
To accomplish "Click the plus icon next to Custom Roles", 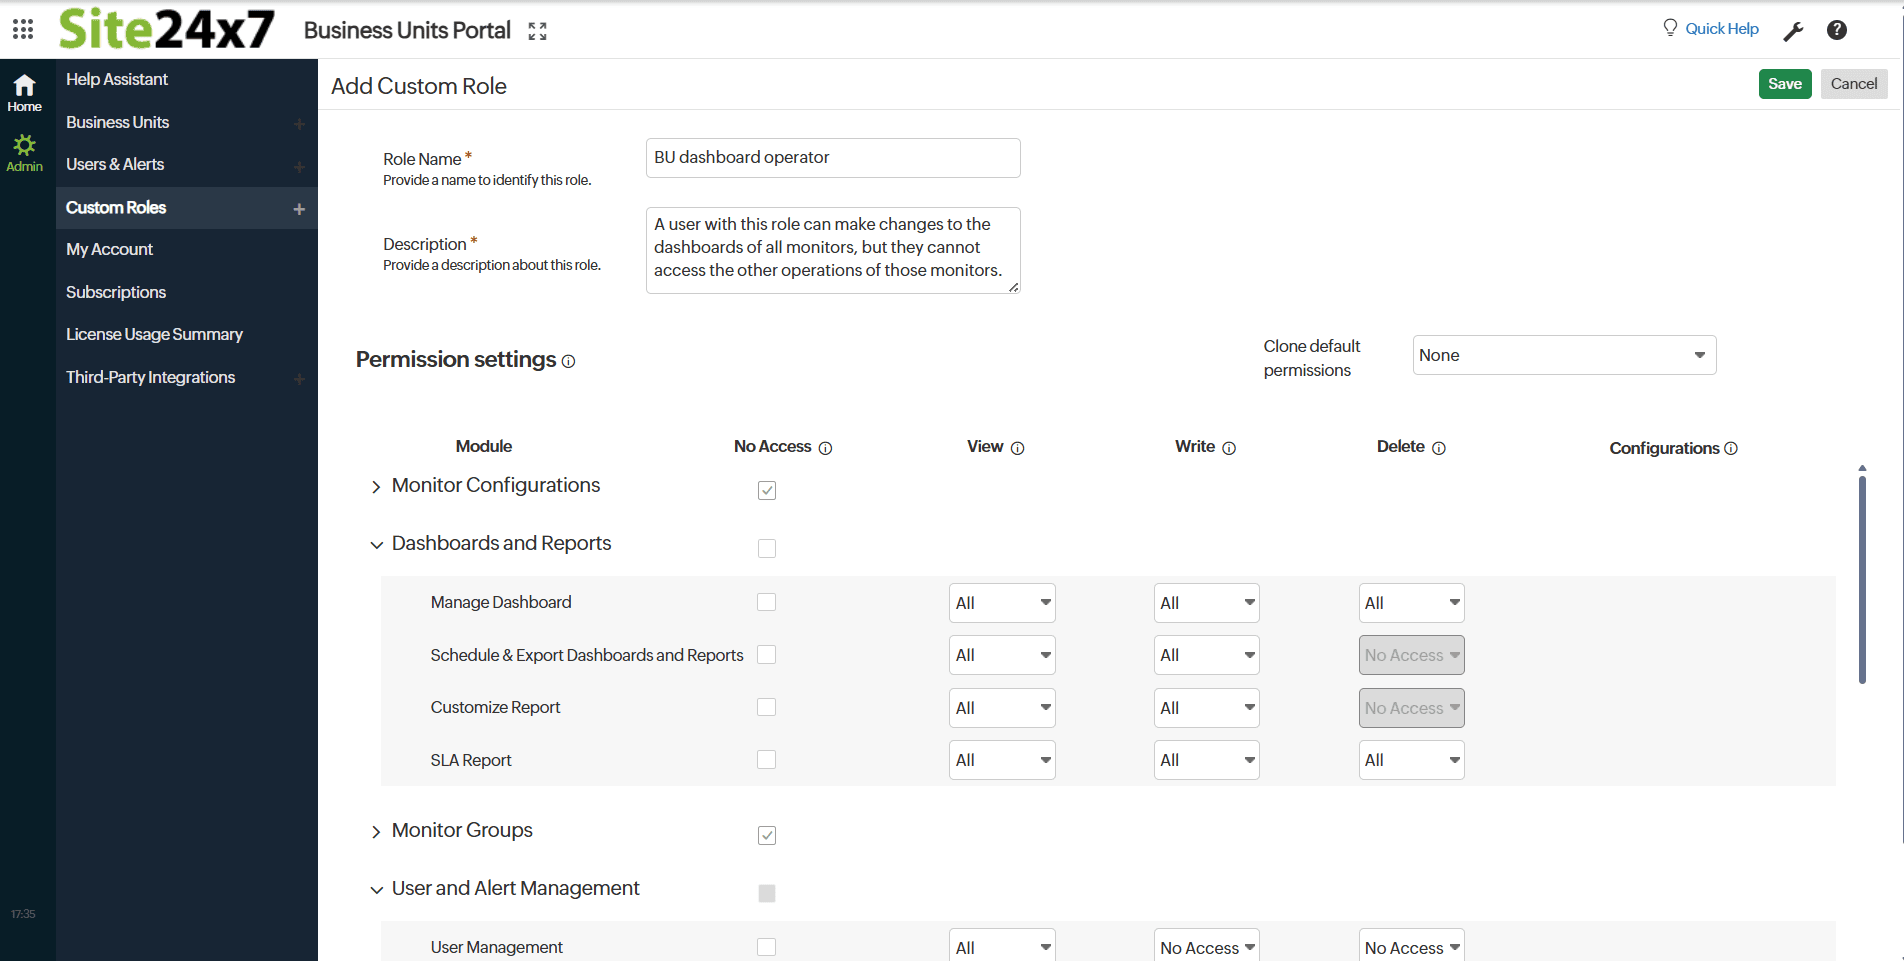I will 299,209.
